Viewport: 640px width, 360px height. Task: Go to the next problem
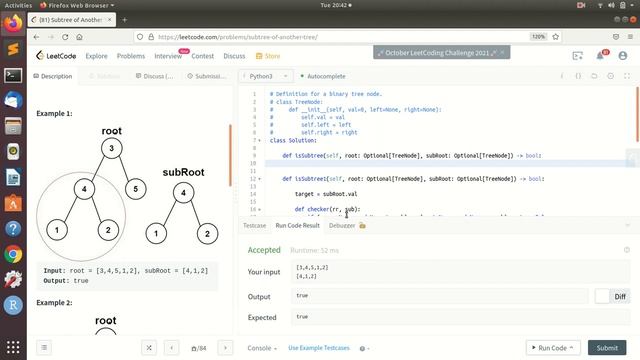coord(225,348)
